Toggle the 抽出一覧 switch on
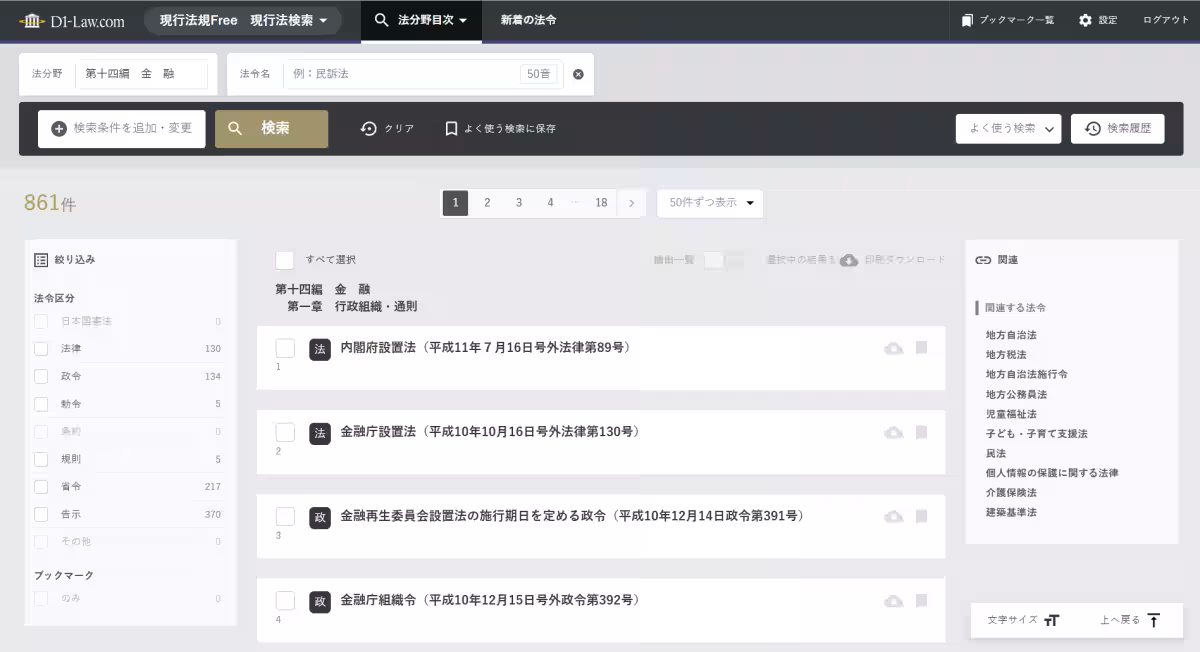Viewport: 1200px width, 652px height. (720, 258)
